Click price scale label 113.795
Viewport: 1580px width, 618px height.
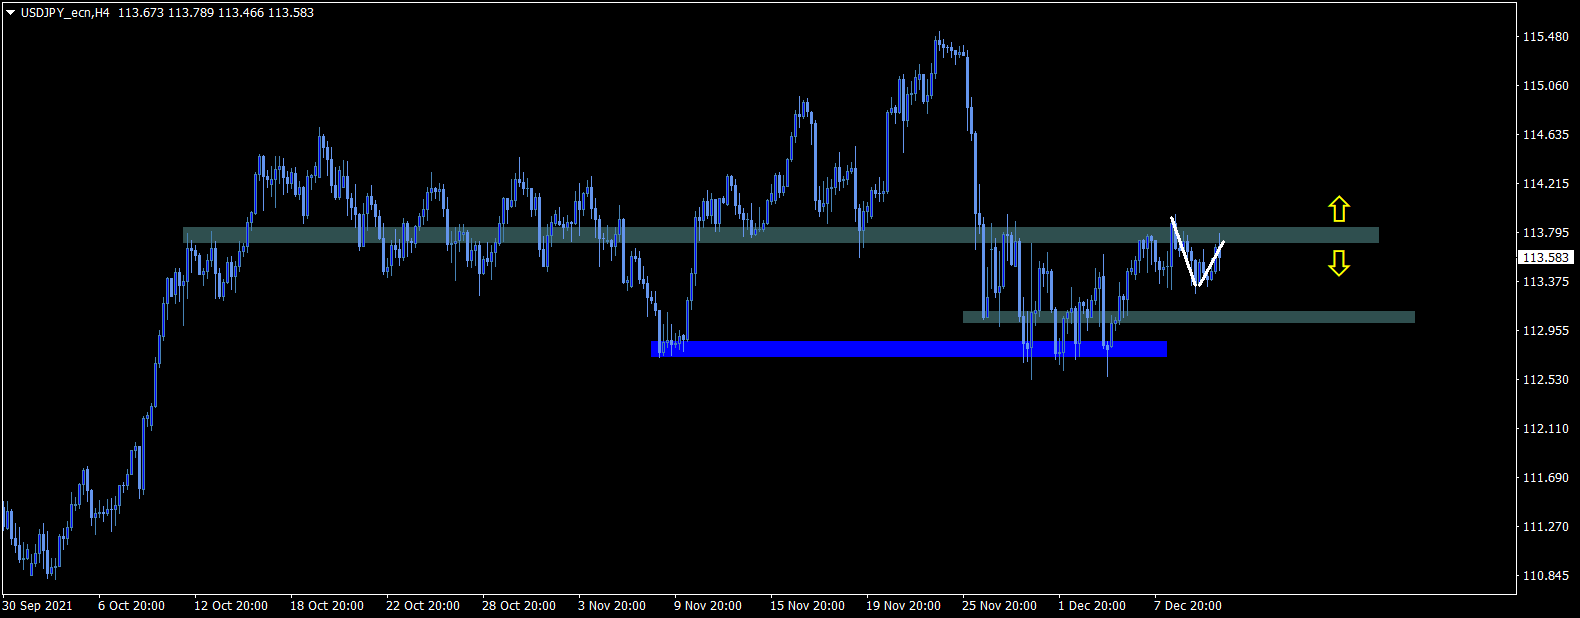1545,233
